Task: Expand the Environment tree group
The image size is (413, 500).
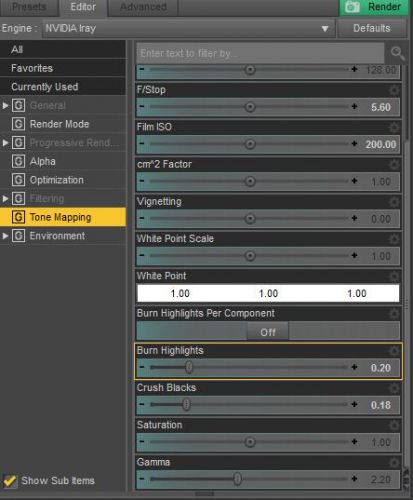Action: tap(5, 236)
